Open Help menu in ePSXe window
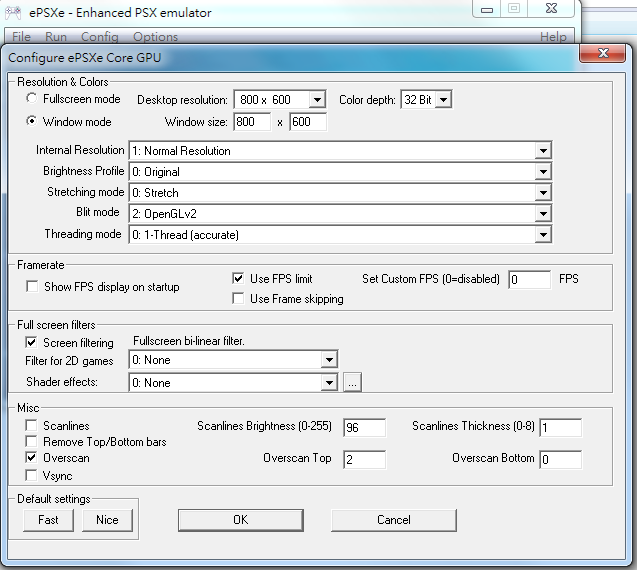Image resolution: width=637 pixels, height=570 pixels. [x=553, y=37]
